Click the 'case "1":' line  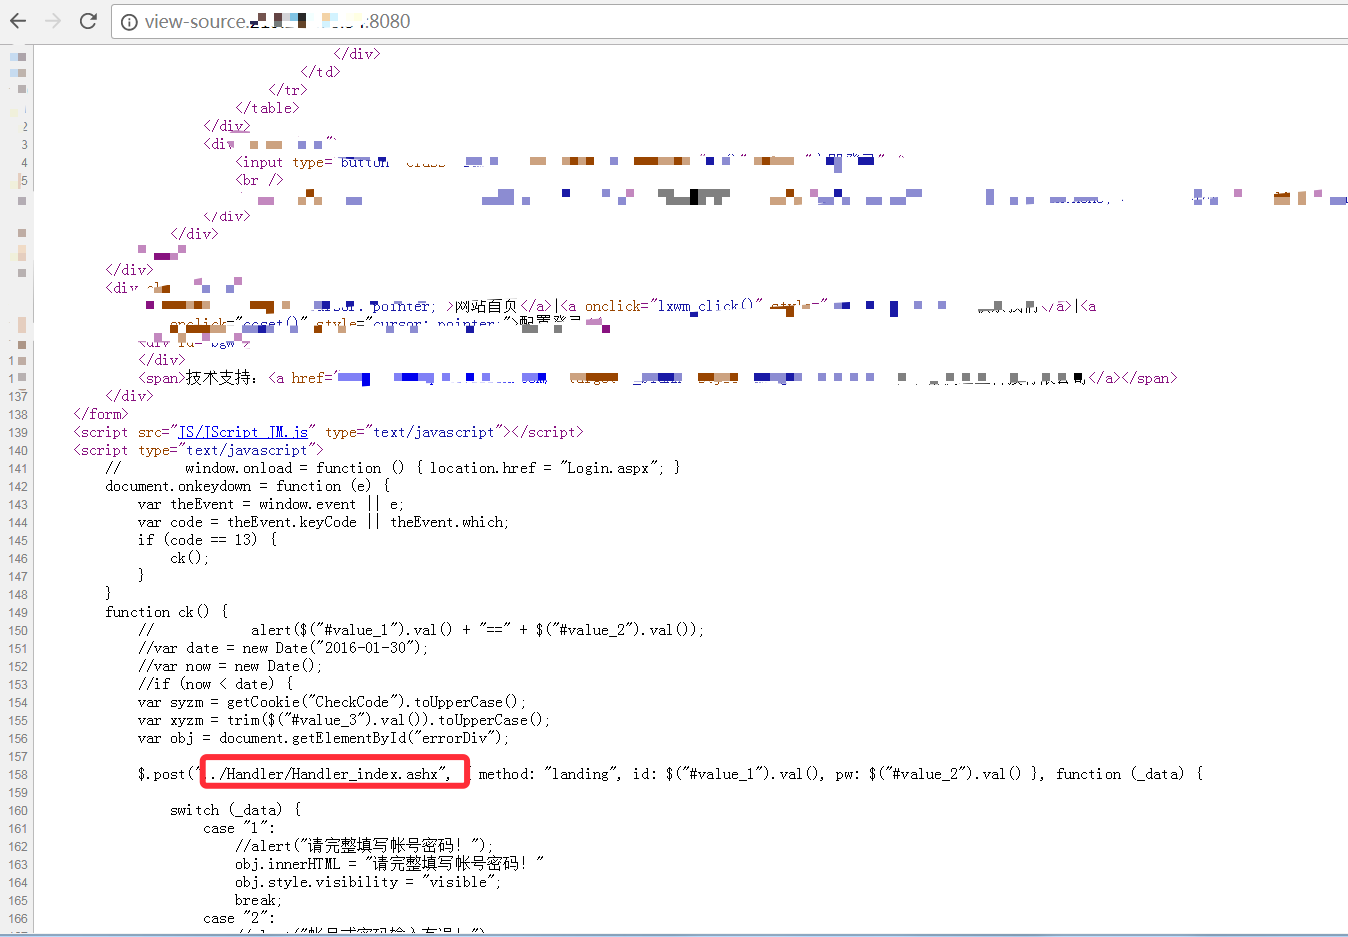pyautogui.click(x=238, y=828)
